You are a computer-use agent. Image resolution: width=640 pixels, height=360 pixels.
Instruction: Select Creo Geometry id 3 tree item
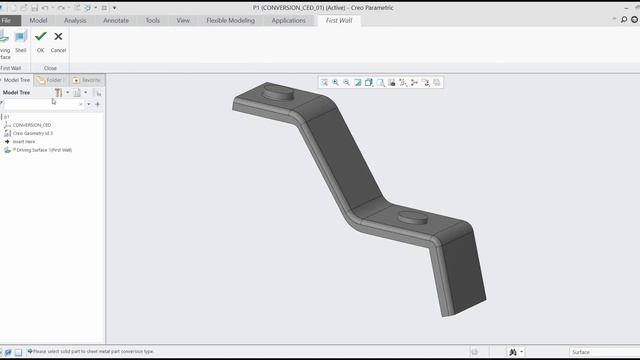pyautogui.click(x=33, y=133)
